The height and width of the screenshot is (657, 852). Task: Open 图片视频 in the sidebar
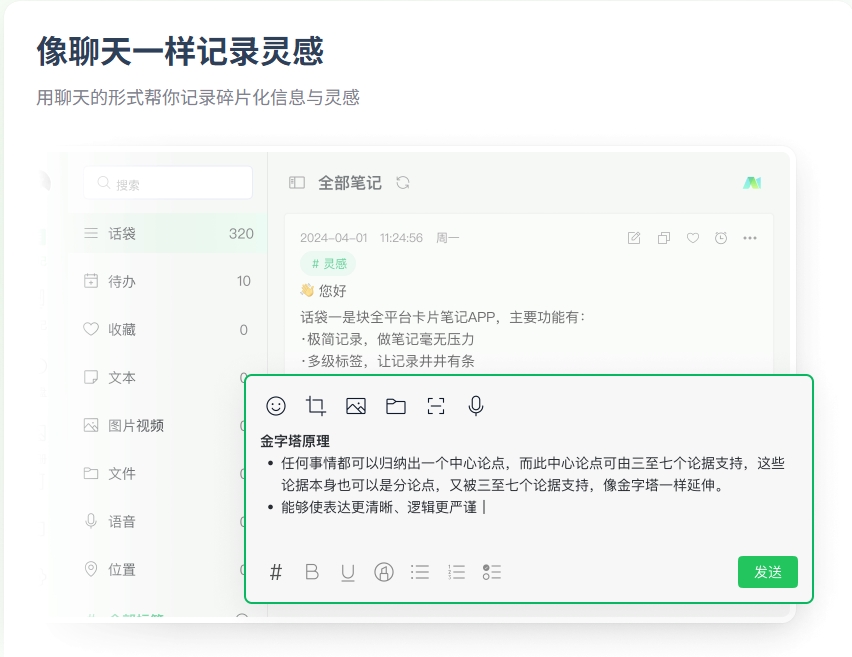(136, 426)
